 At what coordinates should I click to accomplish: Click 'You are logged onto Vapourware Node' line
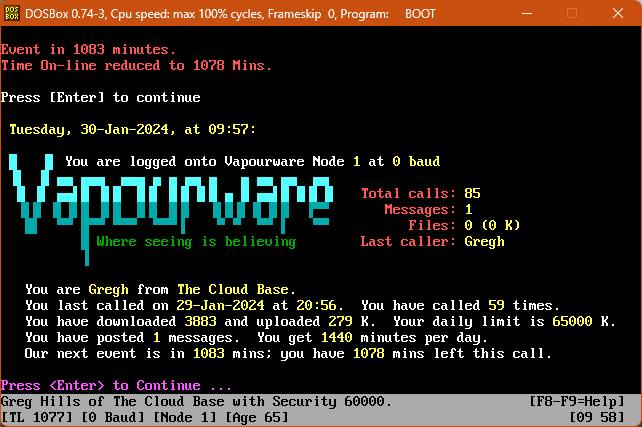[253, 161]
